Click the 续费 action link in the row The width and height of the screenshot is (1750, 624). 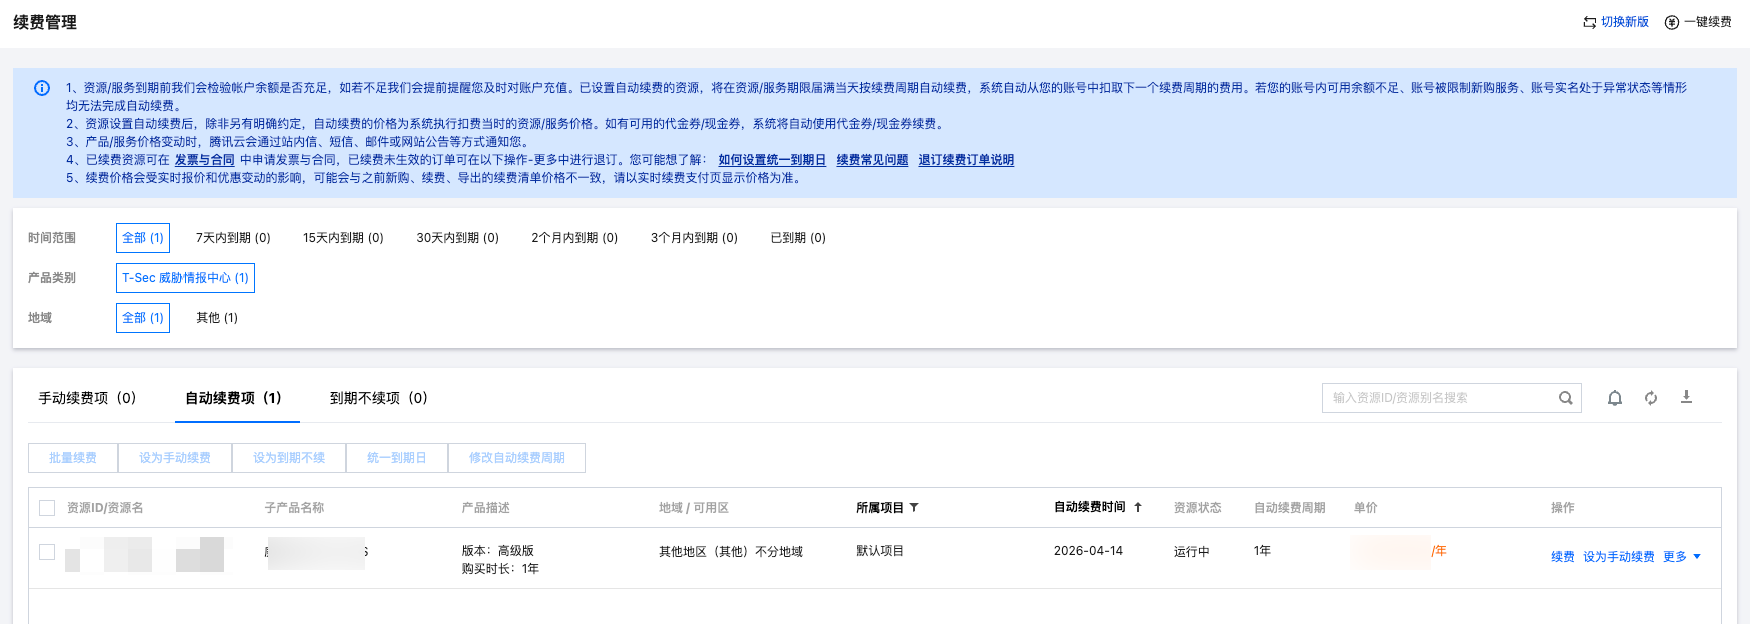point(1562,557)
